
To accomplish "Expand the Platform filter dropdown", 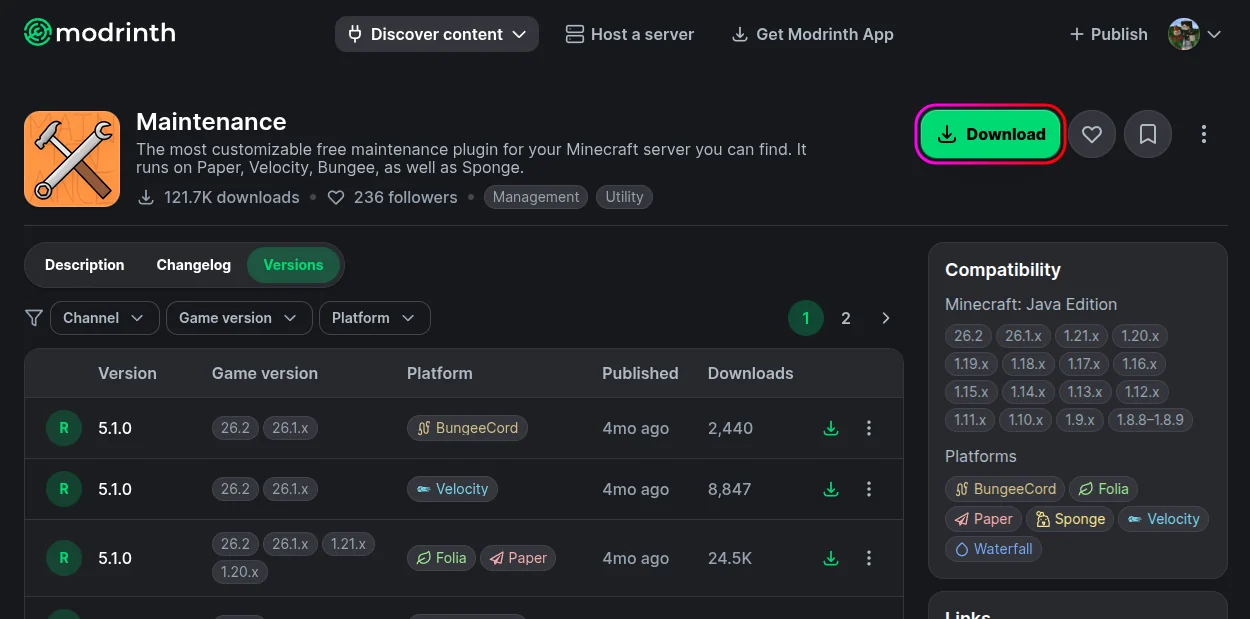I will click(x=375, y=318).
